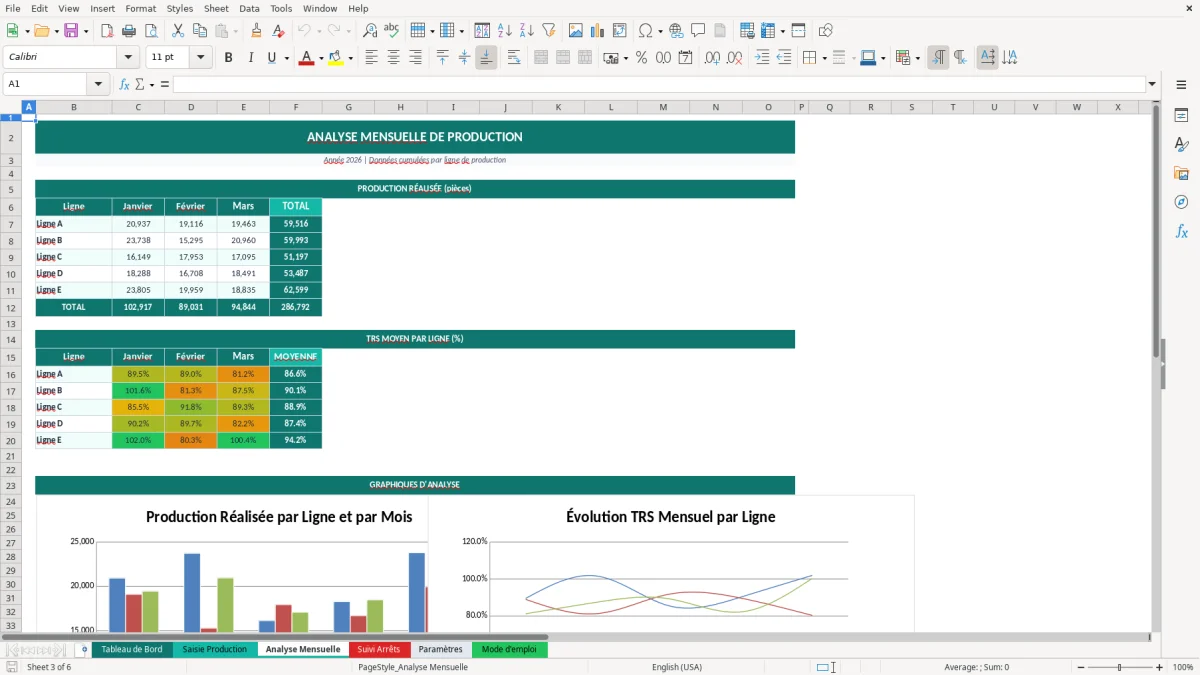The image size is (1200, 675).
Task: Insert a pivot table
Action: [619, 31]
